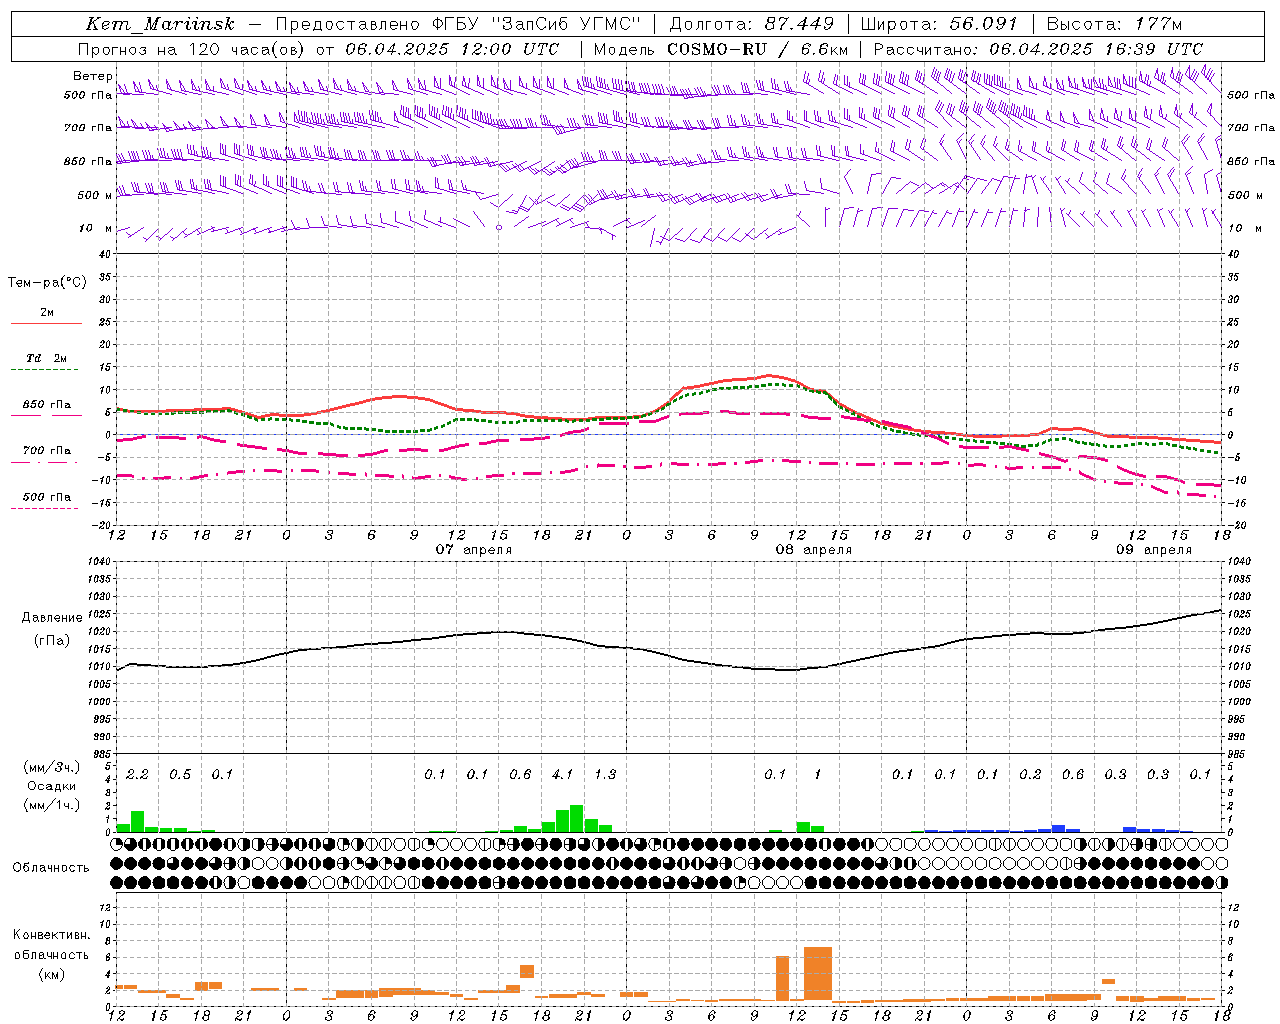
Task: Click the (мм/1ч.) precipitation unit label
Action: (52, 805)
